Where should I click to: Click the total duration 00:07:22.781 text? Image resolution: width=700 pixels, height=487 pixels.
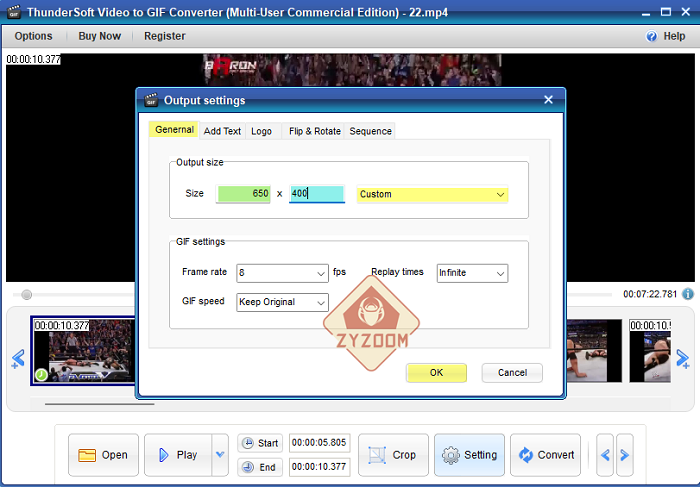(650, 294)
